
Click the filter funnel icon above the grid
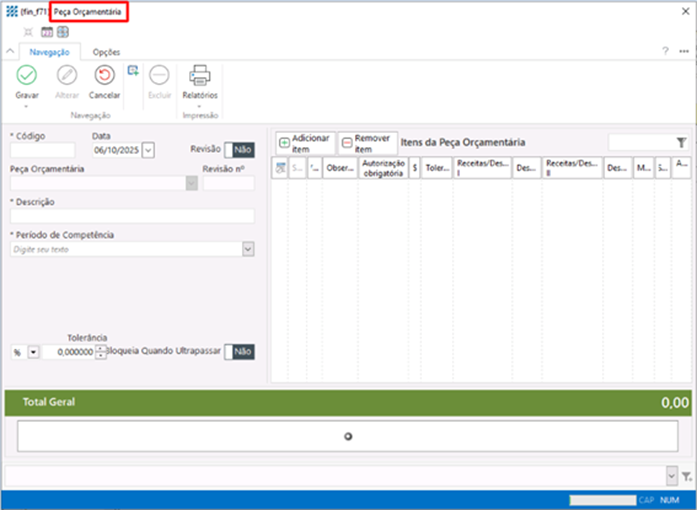(x=681, y=143)
